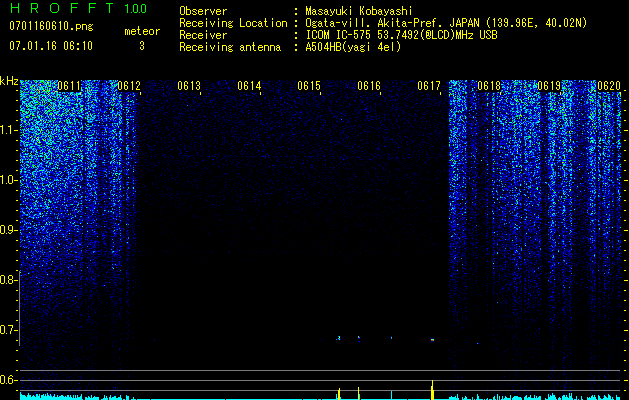629x400 pixels.
Task: Click the Ogata-vill. Akita-Pref. JAPAN location text
Action: pyautogui.click(x=446, y=23)
